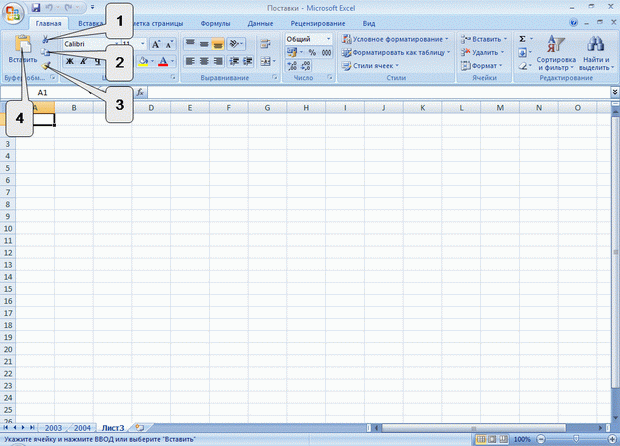Screen dimensions: 620x446
Task: Click the Shrink Font icon
Action: tap(170, 44)
